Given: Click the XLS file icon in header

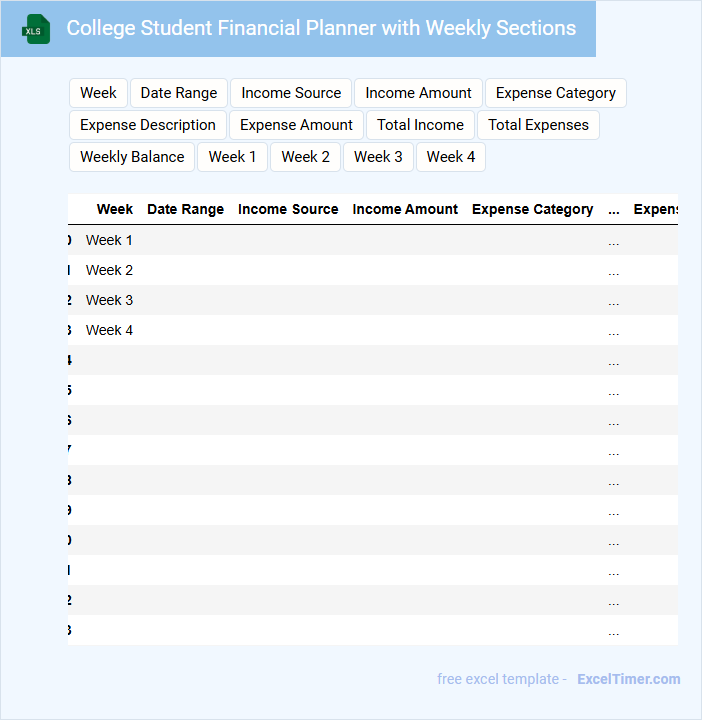Looking at the screenshot, I should click(x=36, y=29).
